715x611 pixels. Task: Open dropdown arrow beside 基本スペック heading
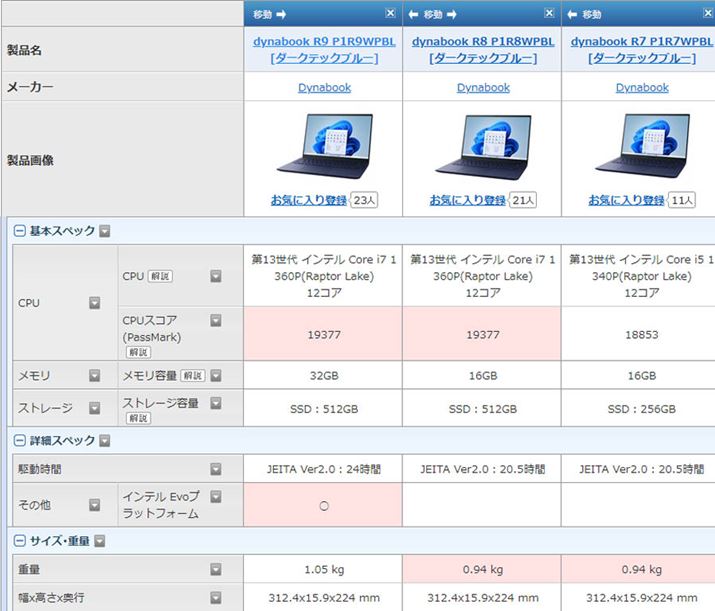coord(105,231)
